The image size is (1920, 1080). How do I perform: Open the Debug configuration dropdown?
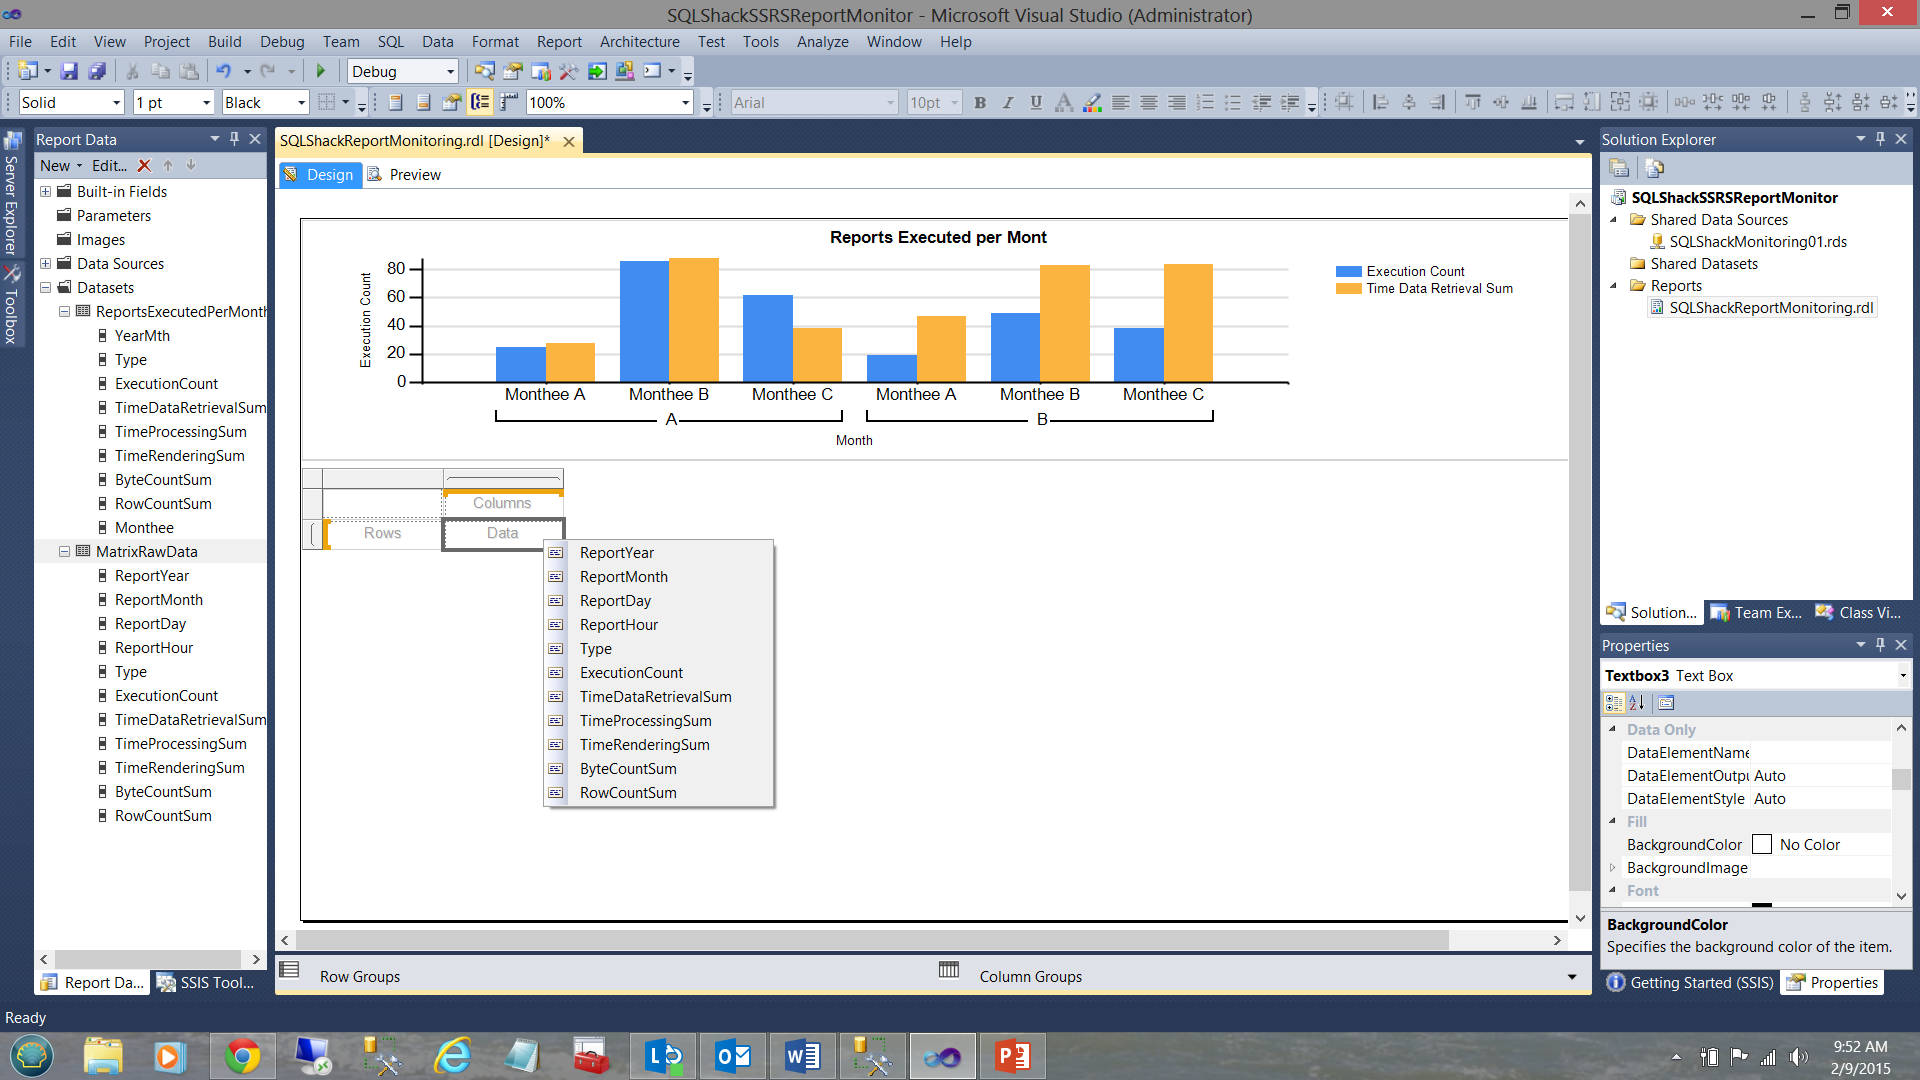pos(450,71)
